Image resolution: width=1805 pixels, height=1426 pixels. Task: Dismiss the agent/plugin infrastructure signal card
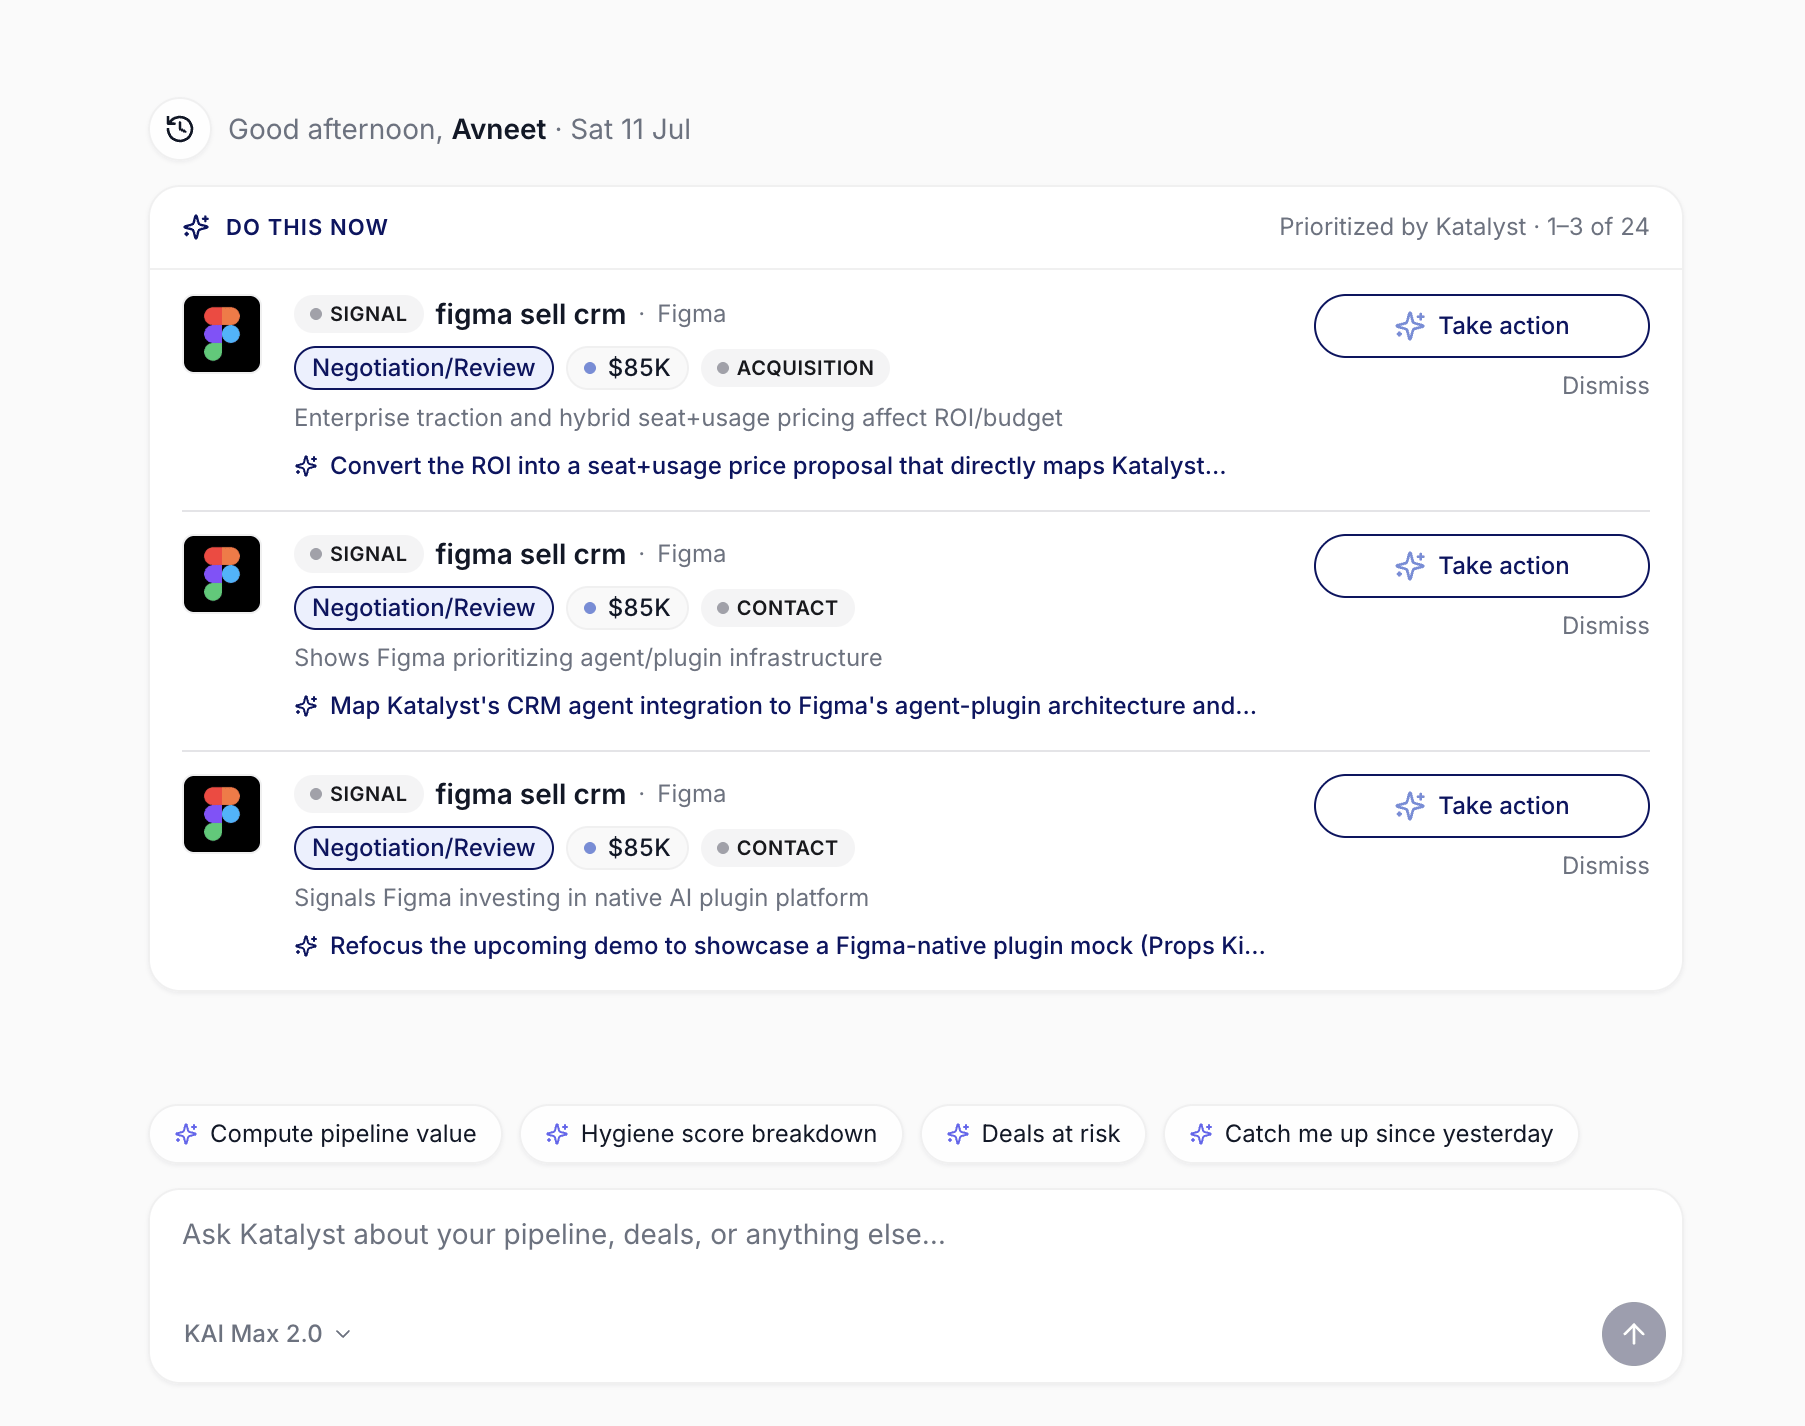(1605, 626)
